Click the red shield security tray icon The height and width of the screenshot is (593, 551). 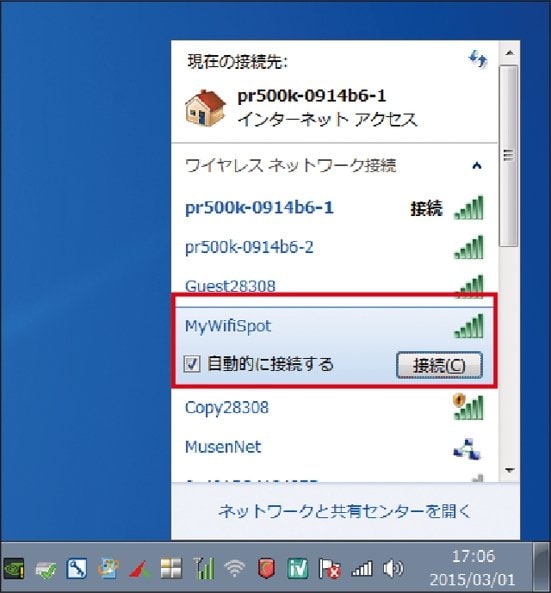pyautogui.click(x=266, y=568)
